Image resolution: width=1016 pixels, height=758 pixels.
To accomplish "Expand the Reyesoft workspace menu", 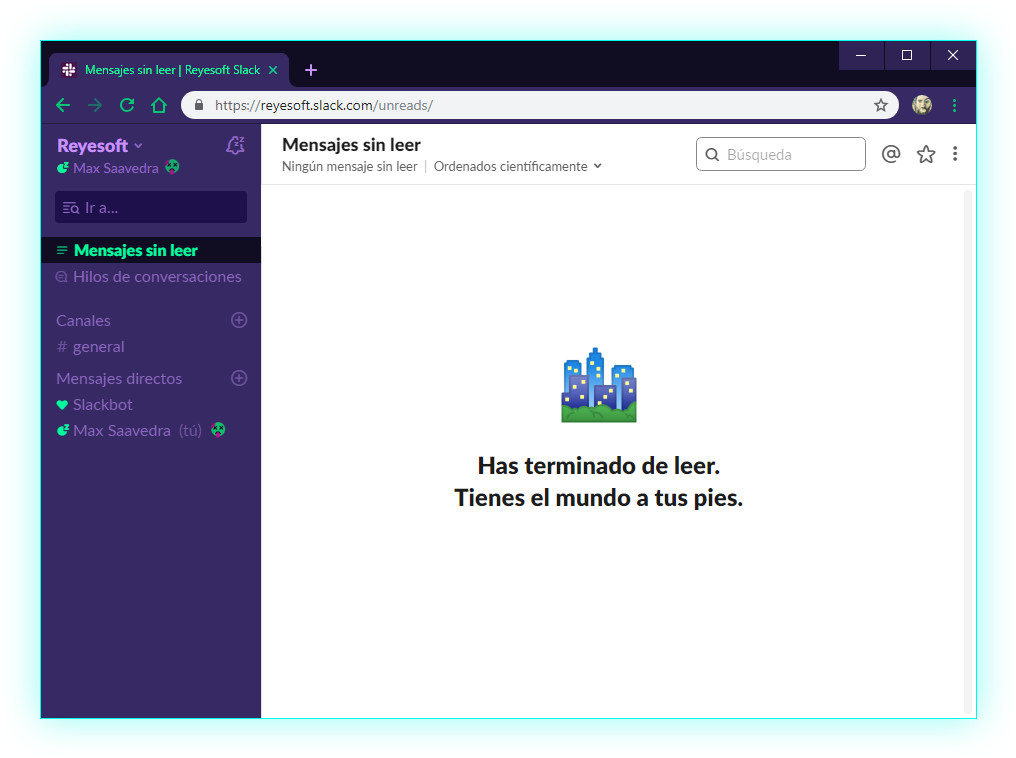I will pyautogui.click(x=100, y=146).
